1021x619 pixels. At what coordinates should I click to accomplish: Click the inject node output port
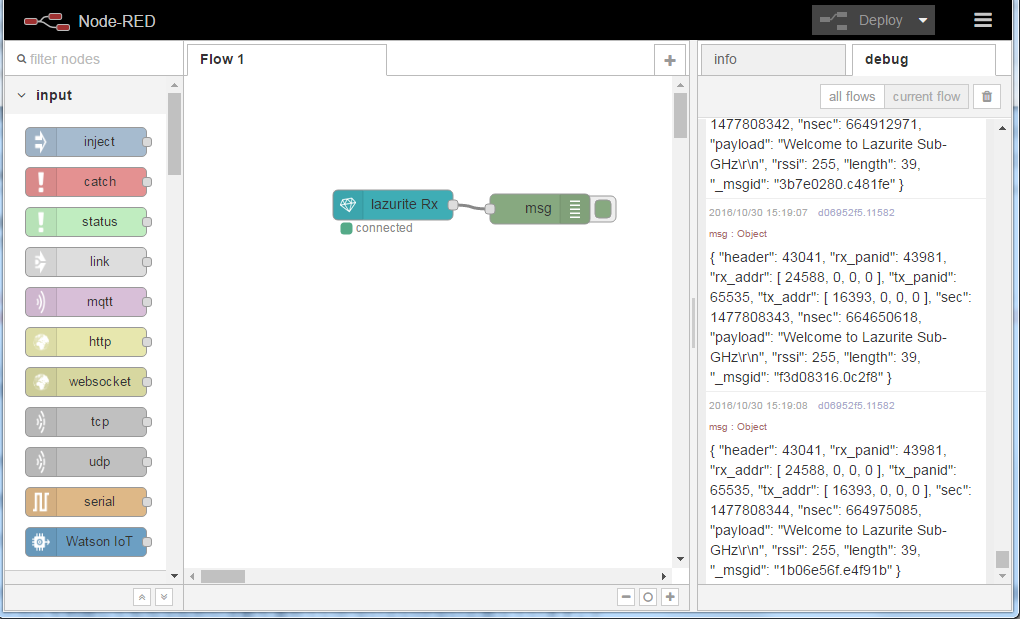click(x=147, y=142)
